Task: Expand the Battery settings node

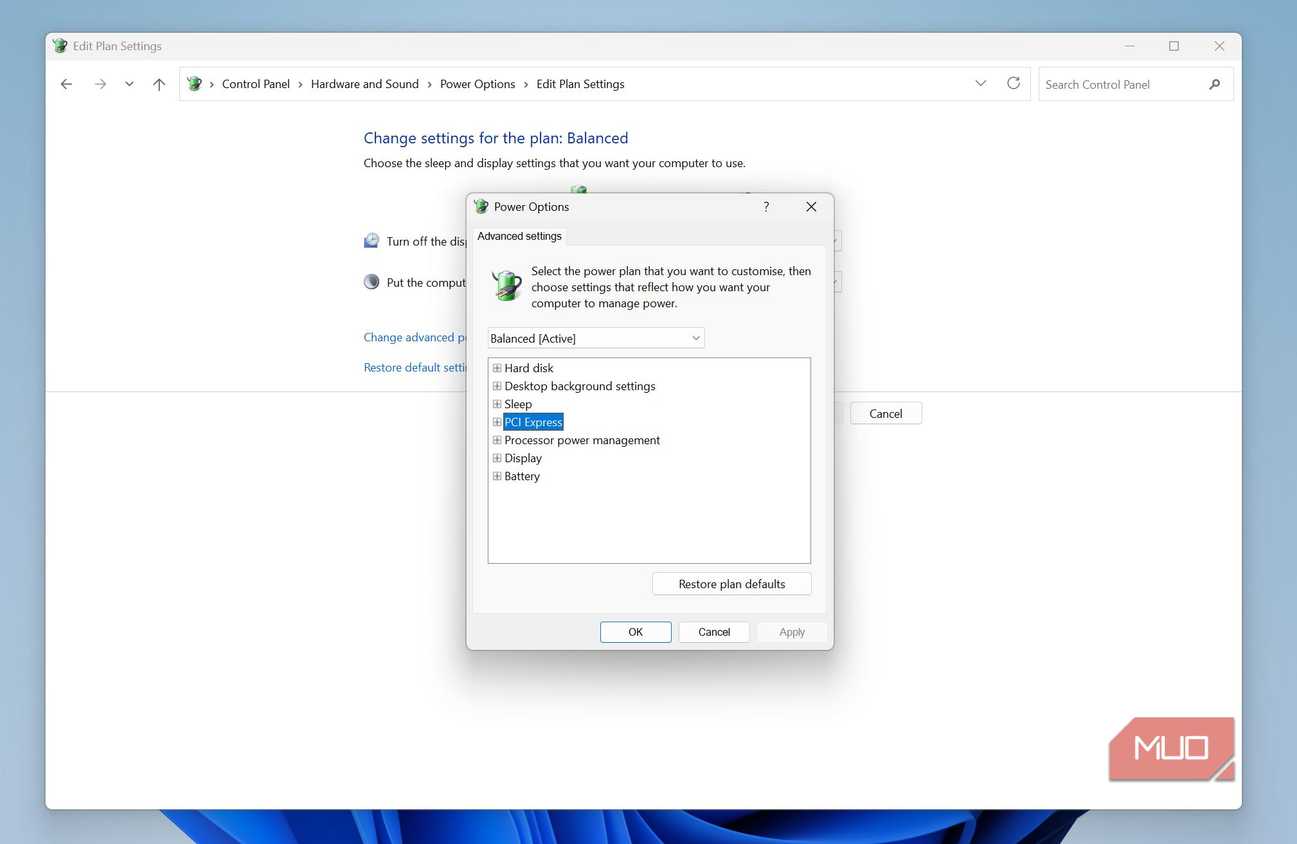Action: (497, 476)
